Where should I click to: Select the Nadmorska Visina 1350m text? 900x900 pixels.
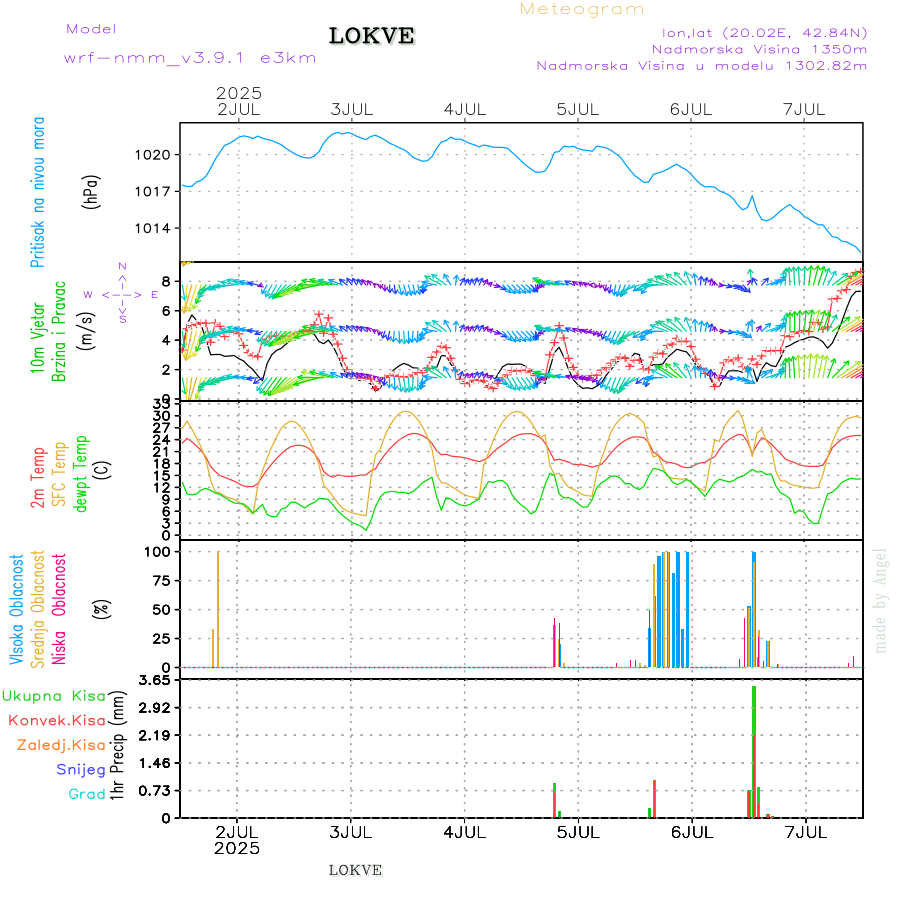pyautogui.click(x=759, y=49)
